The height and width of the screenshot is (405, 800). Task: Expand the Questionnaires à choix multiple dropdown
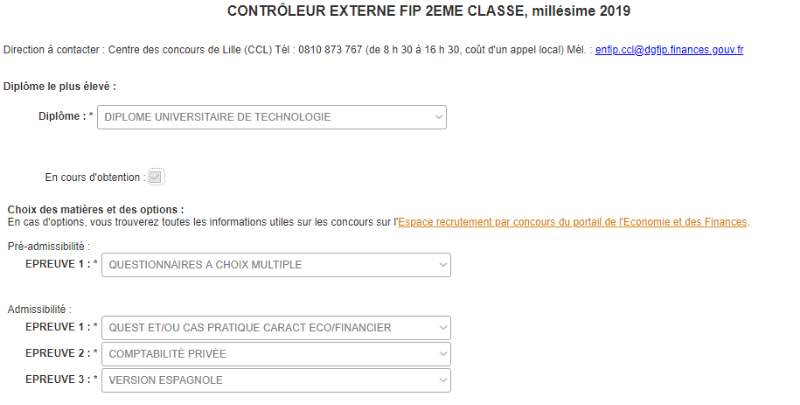276,265
